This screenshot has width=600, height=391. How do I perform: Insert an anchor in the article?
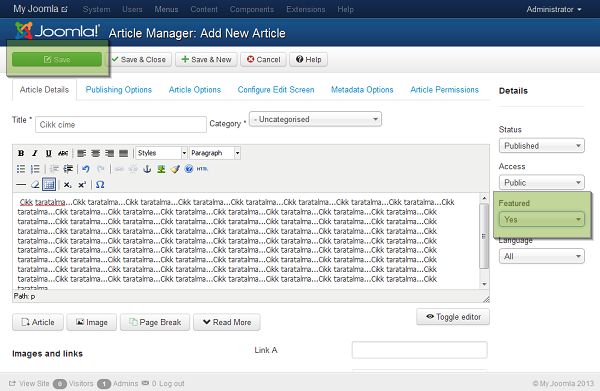[x=147, y=169]
